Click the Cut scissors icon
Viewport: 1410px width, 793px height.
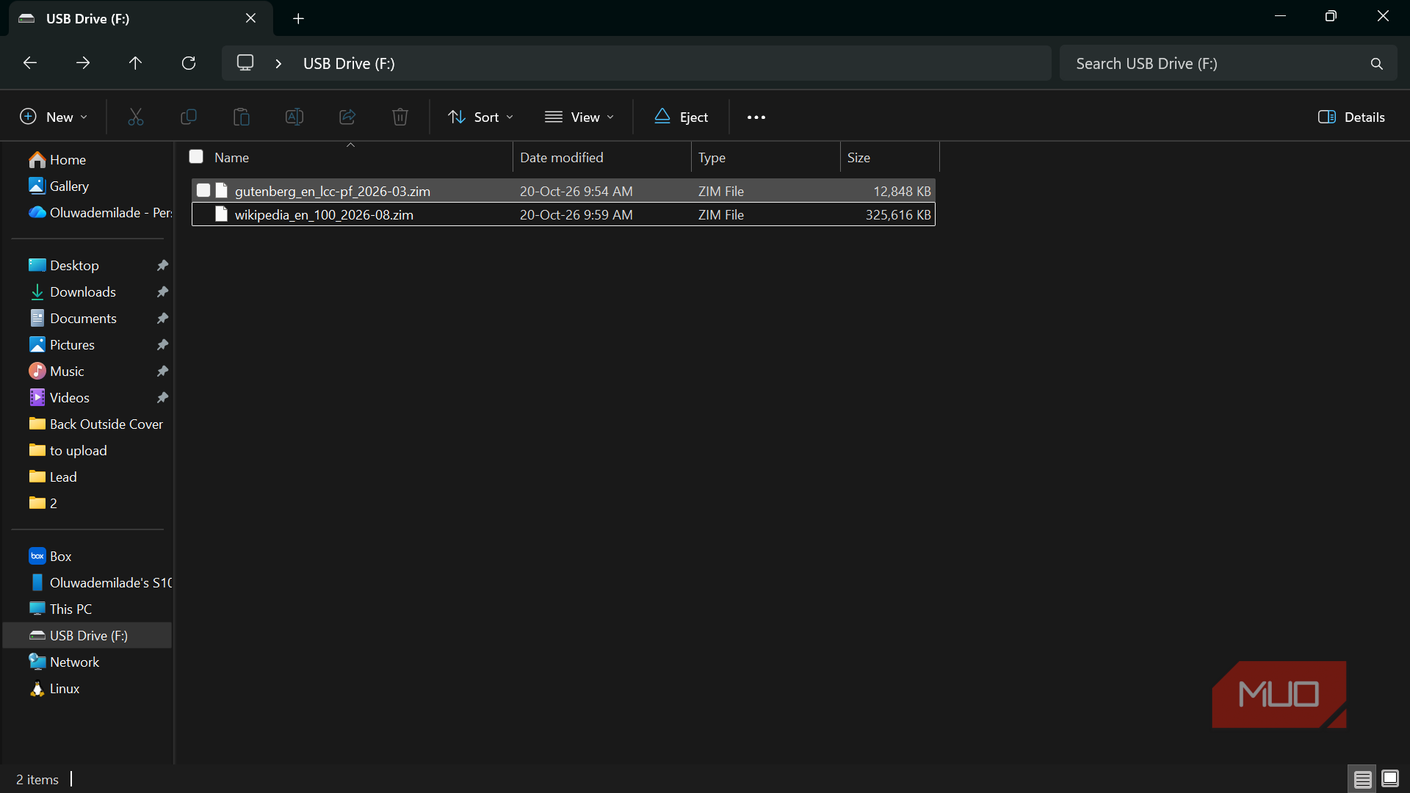[136, 117]
